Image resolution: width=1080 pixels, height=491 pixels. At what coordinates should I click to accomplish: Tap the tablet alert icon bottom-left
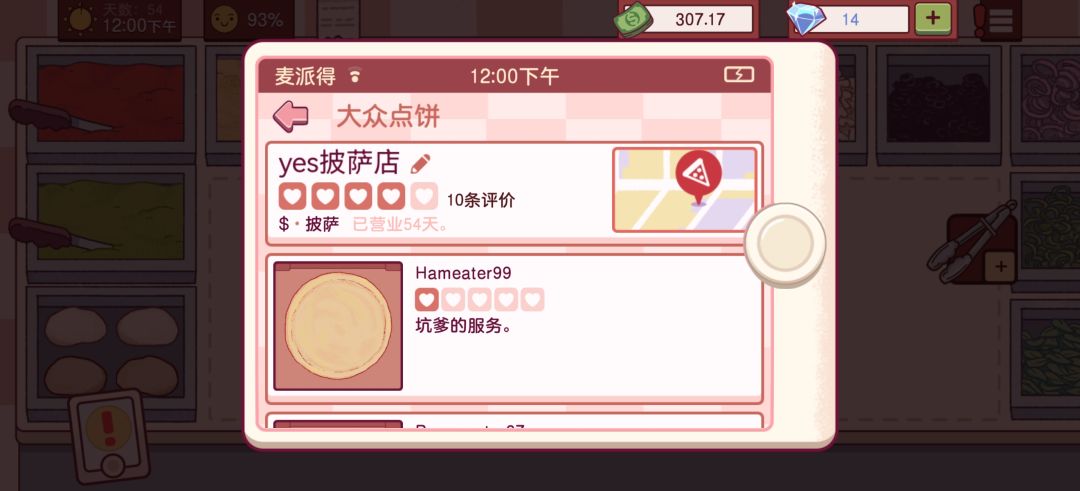(x=109, y=435)
